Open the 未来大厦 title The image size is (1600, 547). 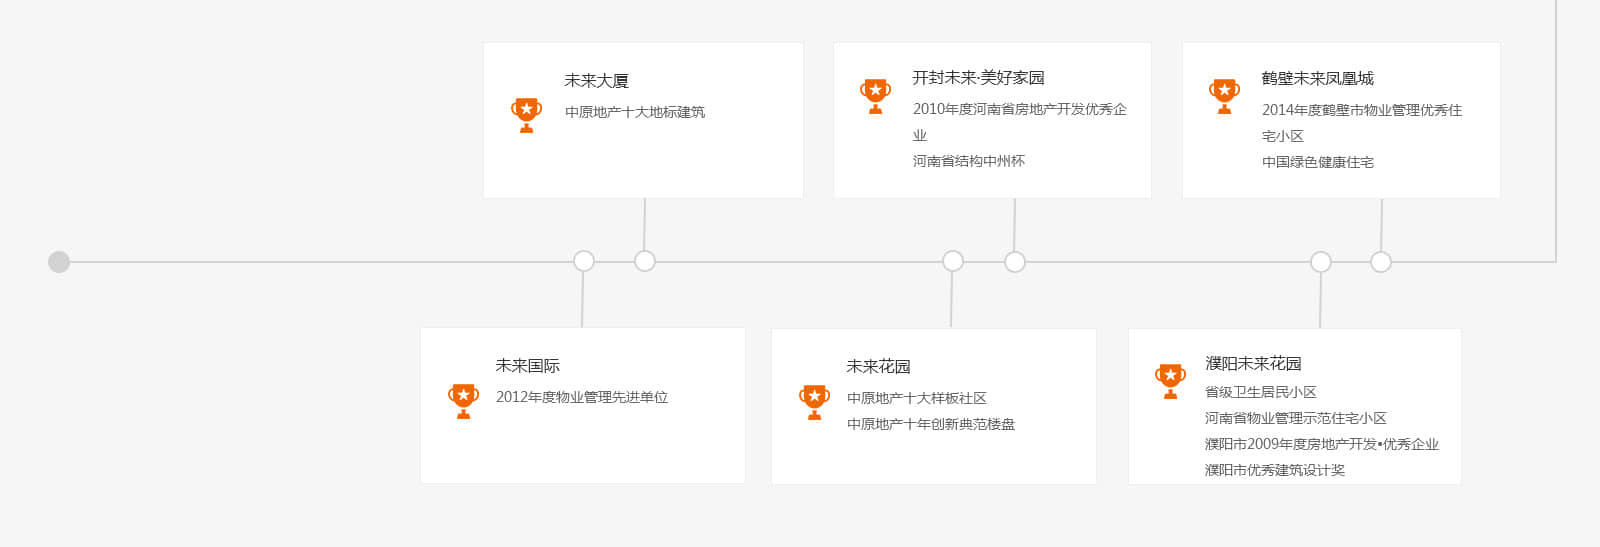point(596,81)
